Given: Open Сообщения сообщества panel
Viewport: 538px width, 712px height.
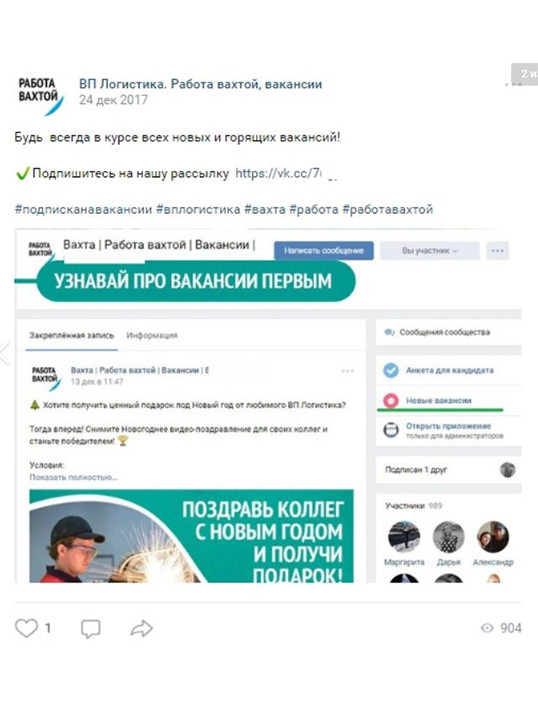Looking at the screenshot, I should click(437, 332).
